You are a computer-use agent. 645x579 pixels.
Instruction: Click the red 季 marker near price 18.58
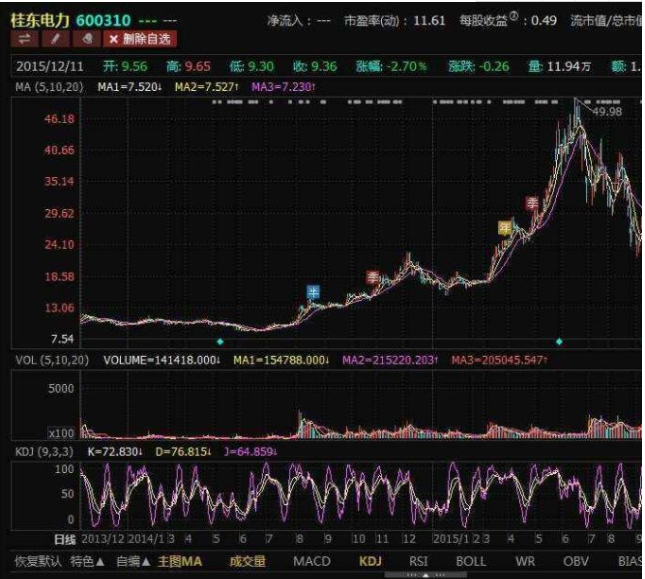pos(373,278)
